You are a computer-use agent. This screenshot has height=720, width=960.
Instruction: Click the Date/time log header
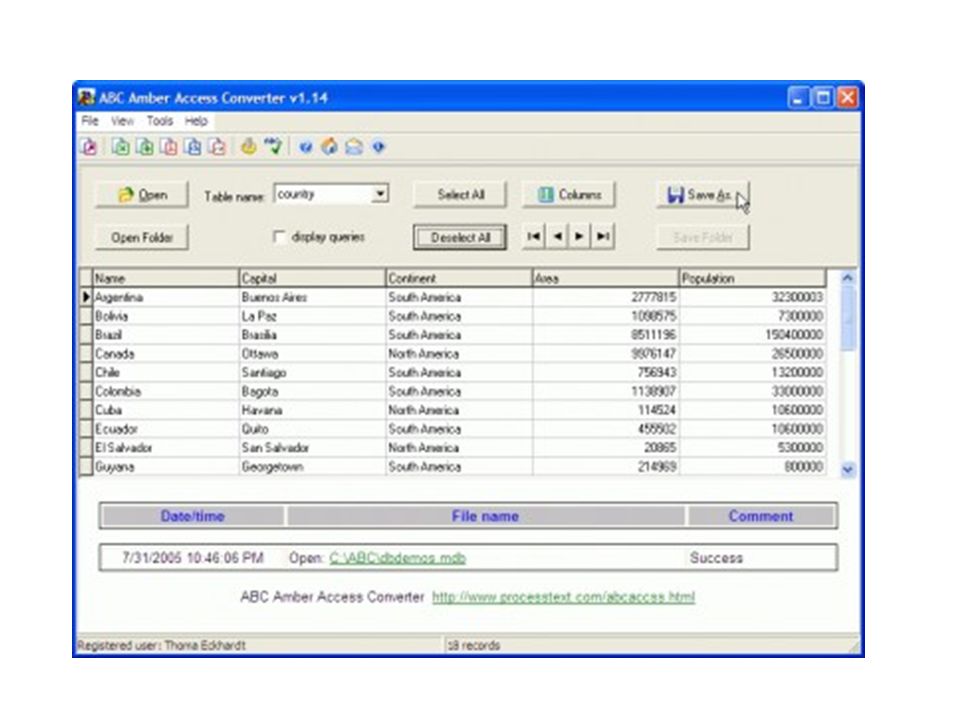(x=192, y=516)
